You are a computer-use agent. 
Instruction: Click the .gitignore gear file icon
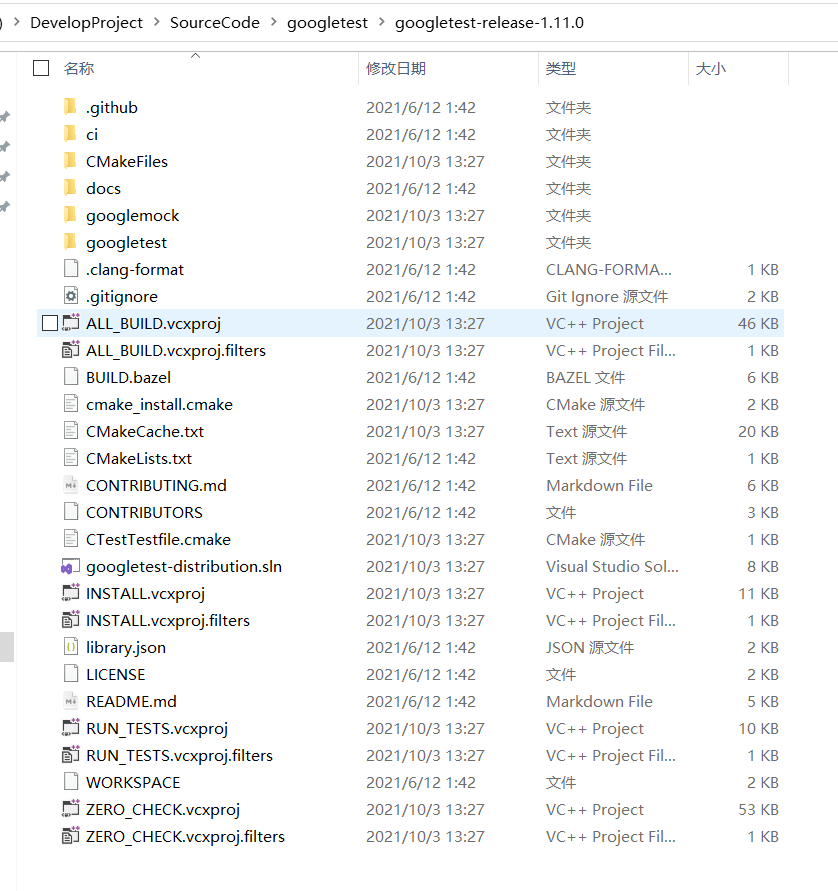(70, 296)
